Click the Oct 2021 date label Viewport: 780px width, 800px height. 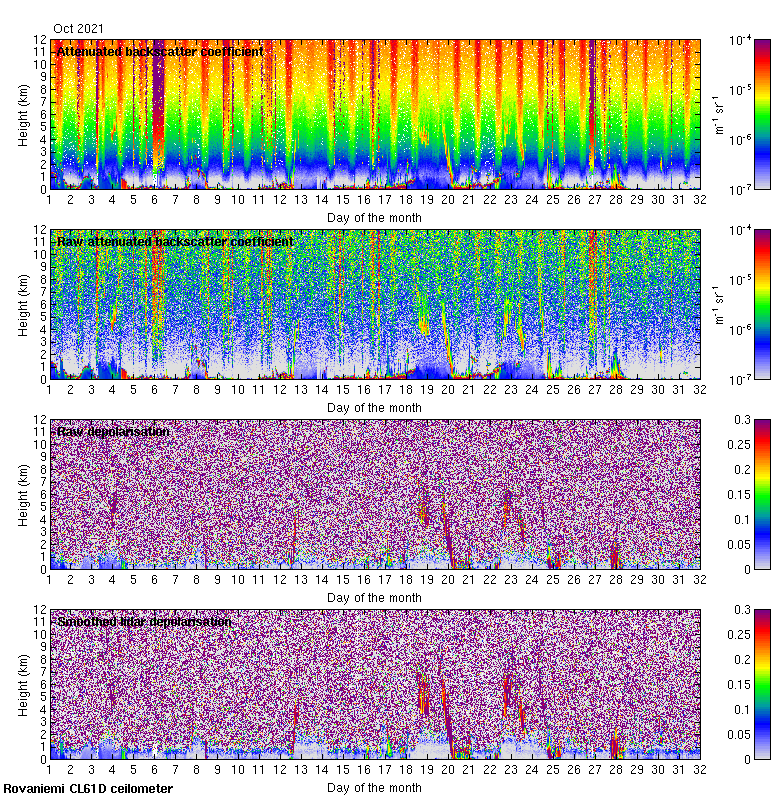coord(78,29)
